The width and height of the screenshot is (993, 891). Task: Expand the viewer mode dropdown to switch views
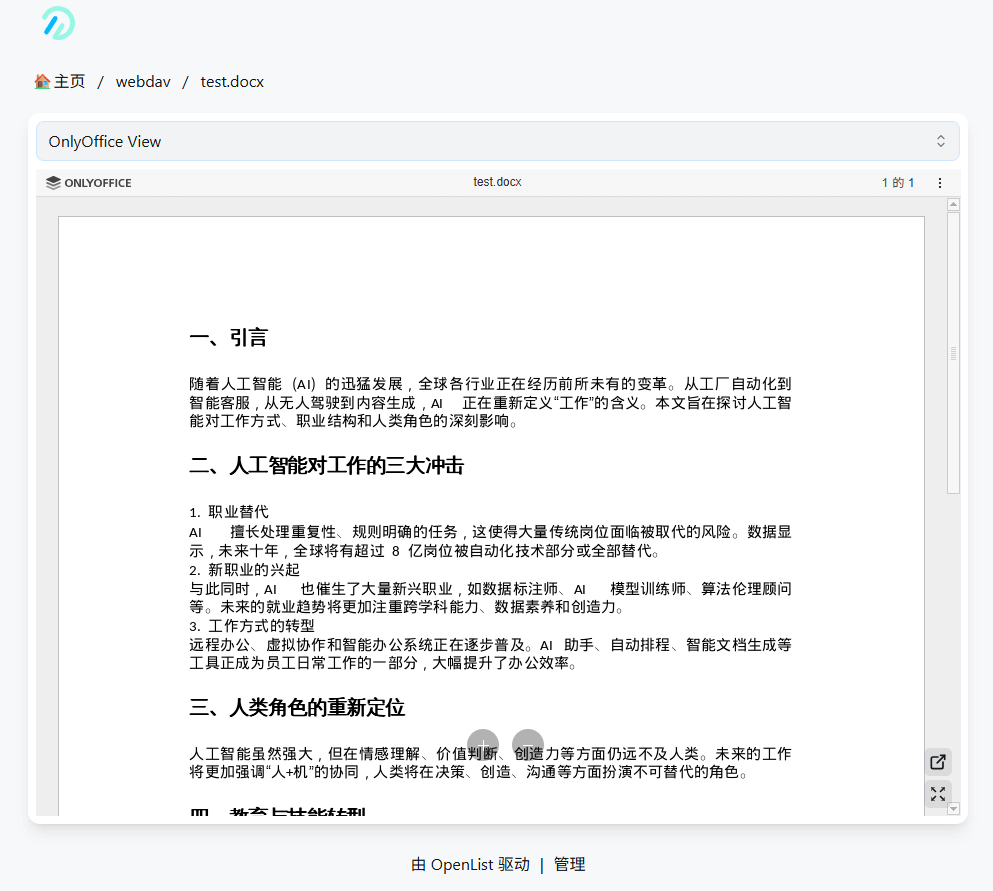click(497, 141)
